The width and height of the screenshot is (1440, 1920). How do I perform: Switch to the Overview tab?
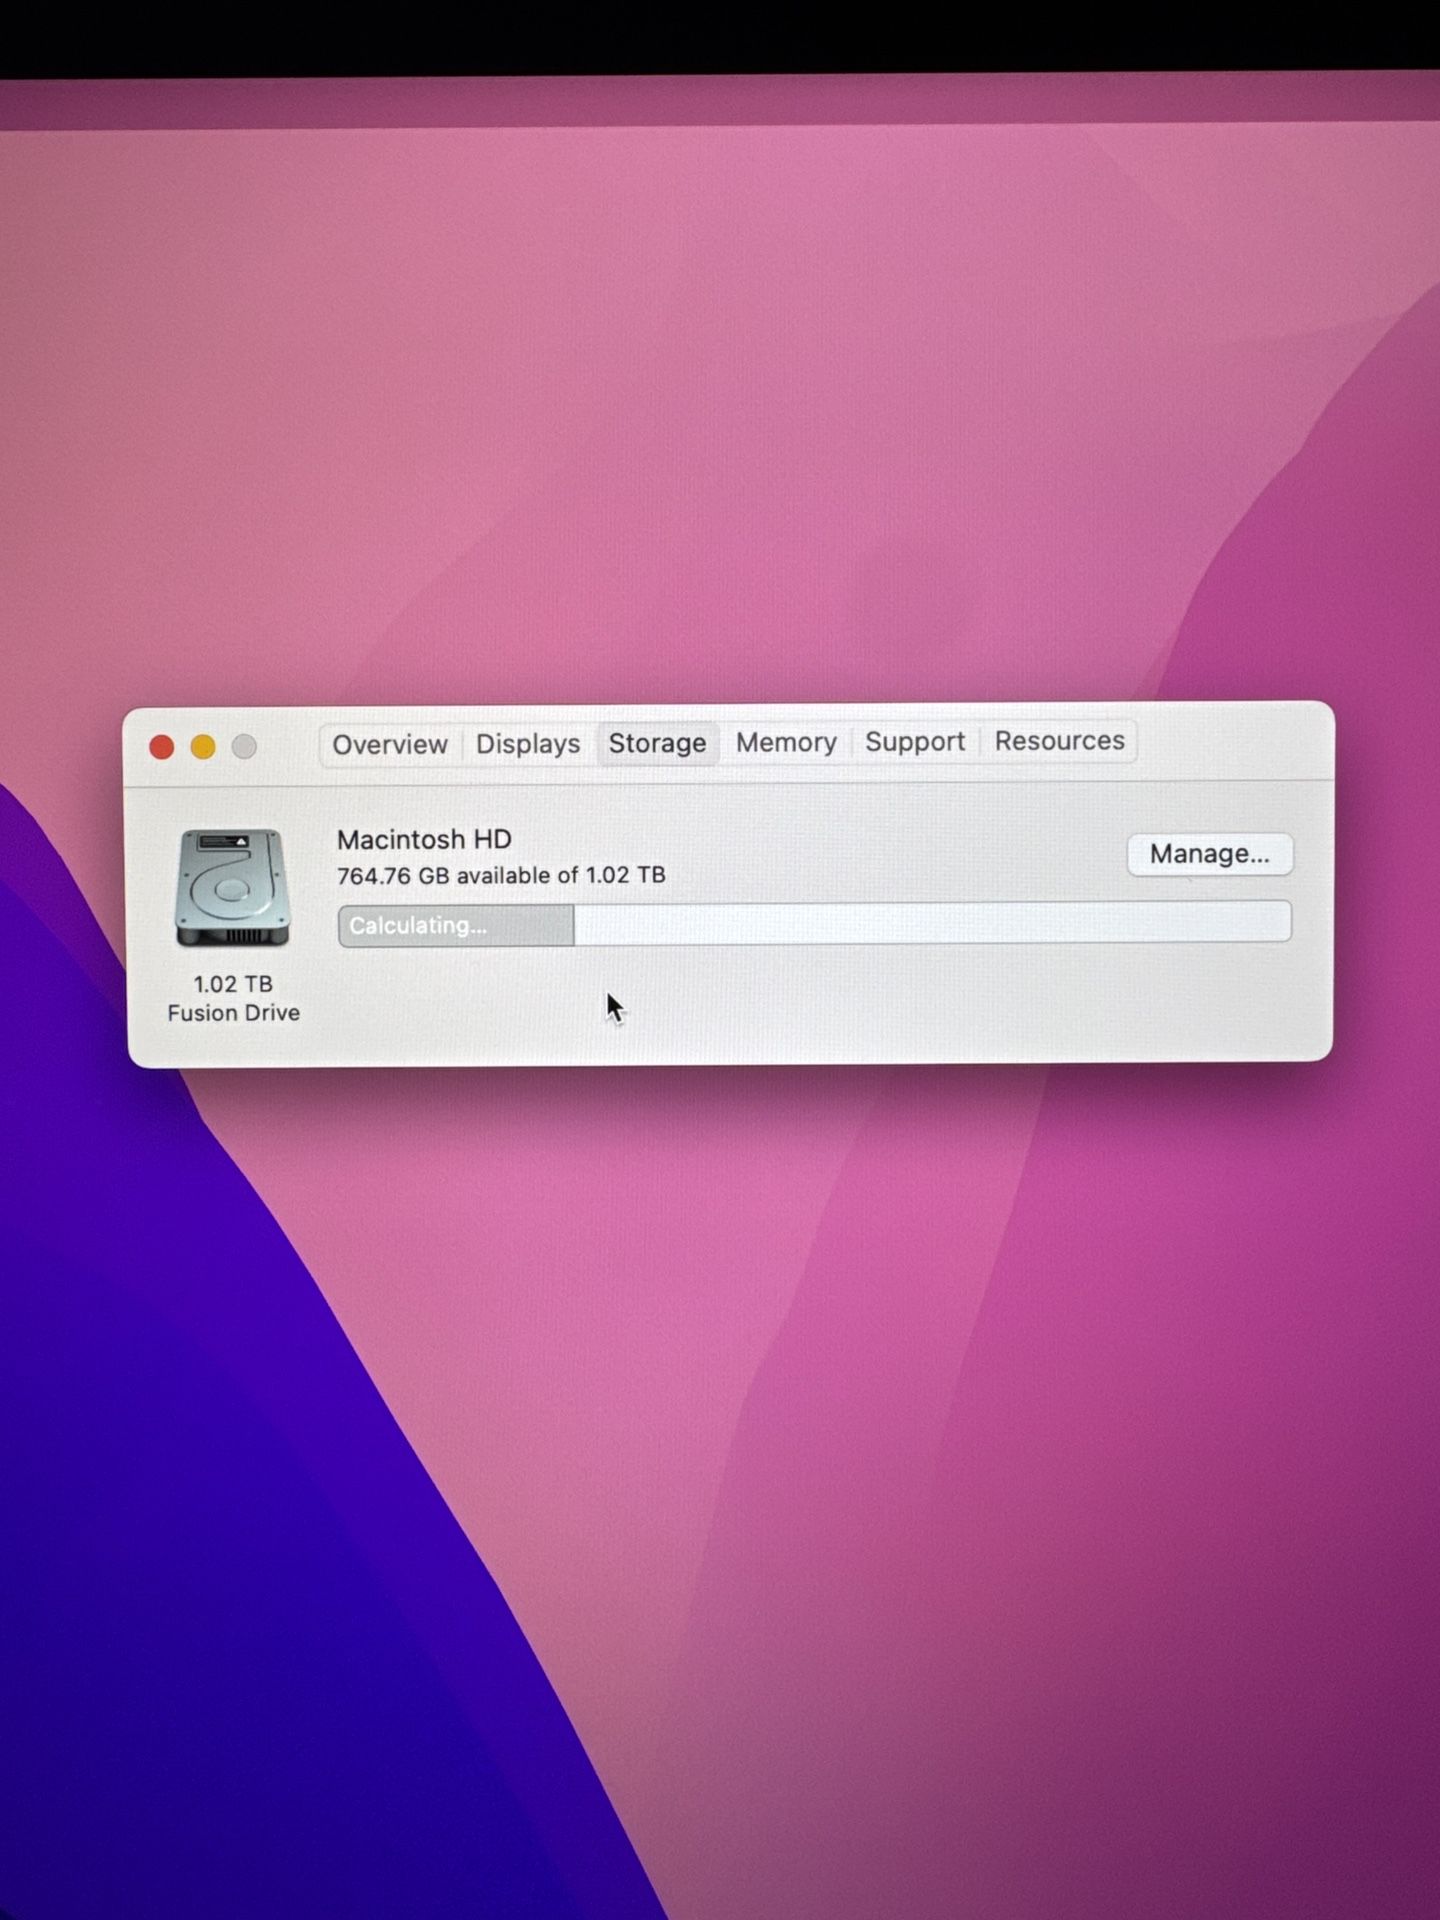click(x=390, y=745)
